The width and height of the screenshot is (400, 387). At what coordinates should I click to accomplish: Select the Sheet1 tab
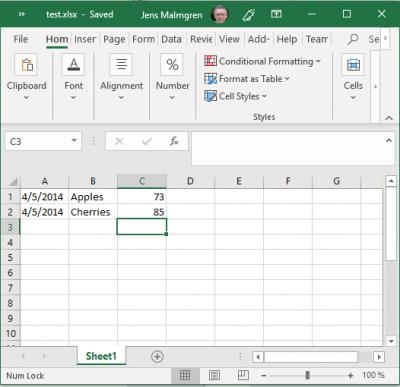[101, 356]
